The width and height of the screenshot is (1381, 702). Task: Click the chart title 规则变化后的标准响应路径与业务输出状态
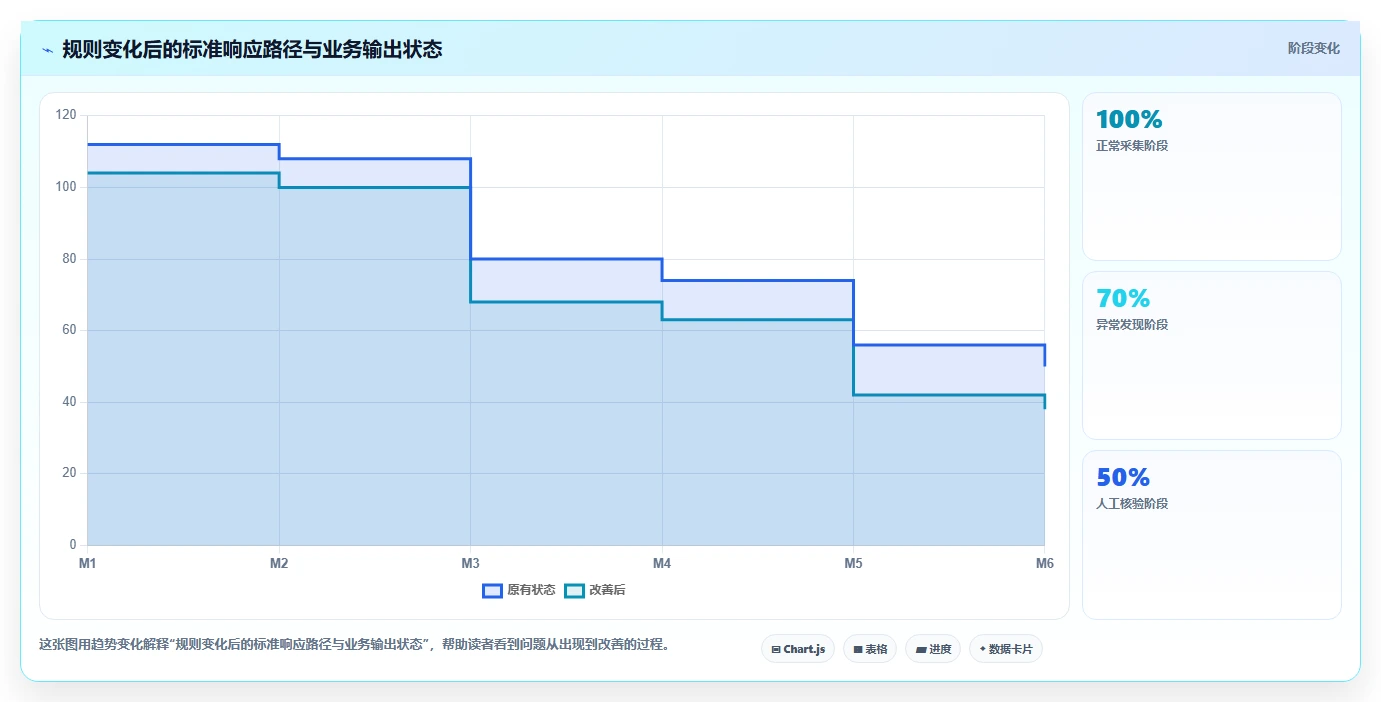252,49
